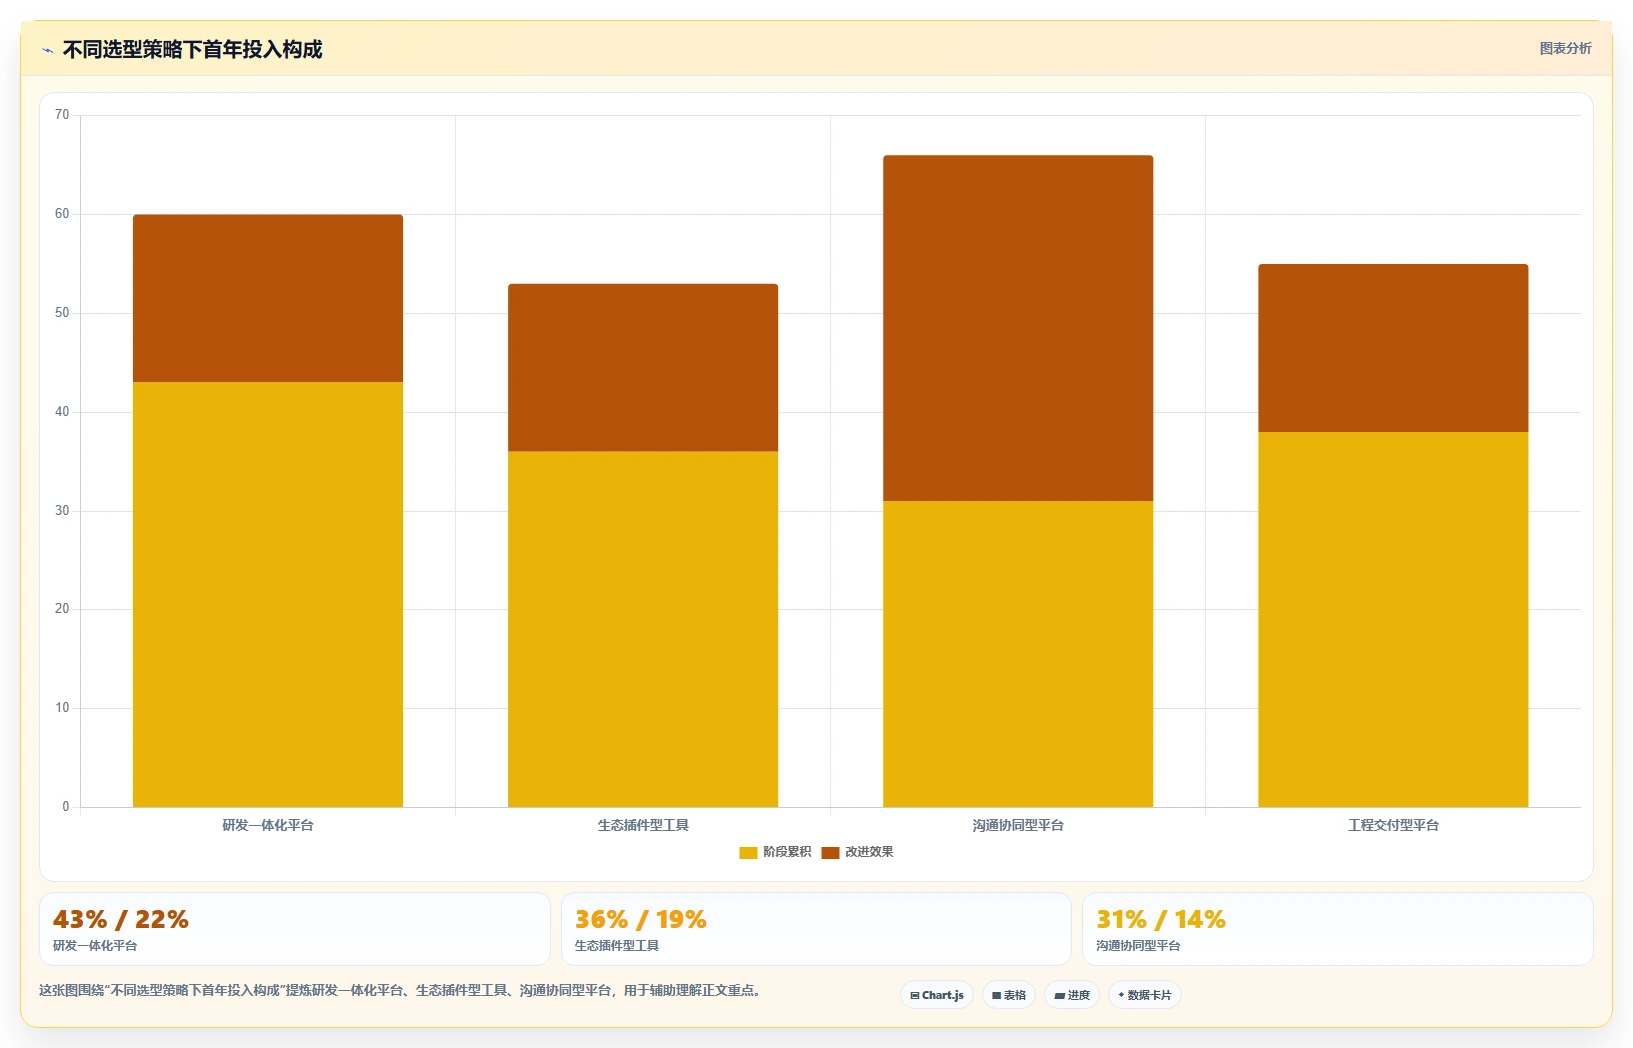This screenshot has width=1633, height=1048.
Task: Click the x-axis label 工程交付型平台
Action: pos(1393,825)
